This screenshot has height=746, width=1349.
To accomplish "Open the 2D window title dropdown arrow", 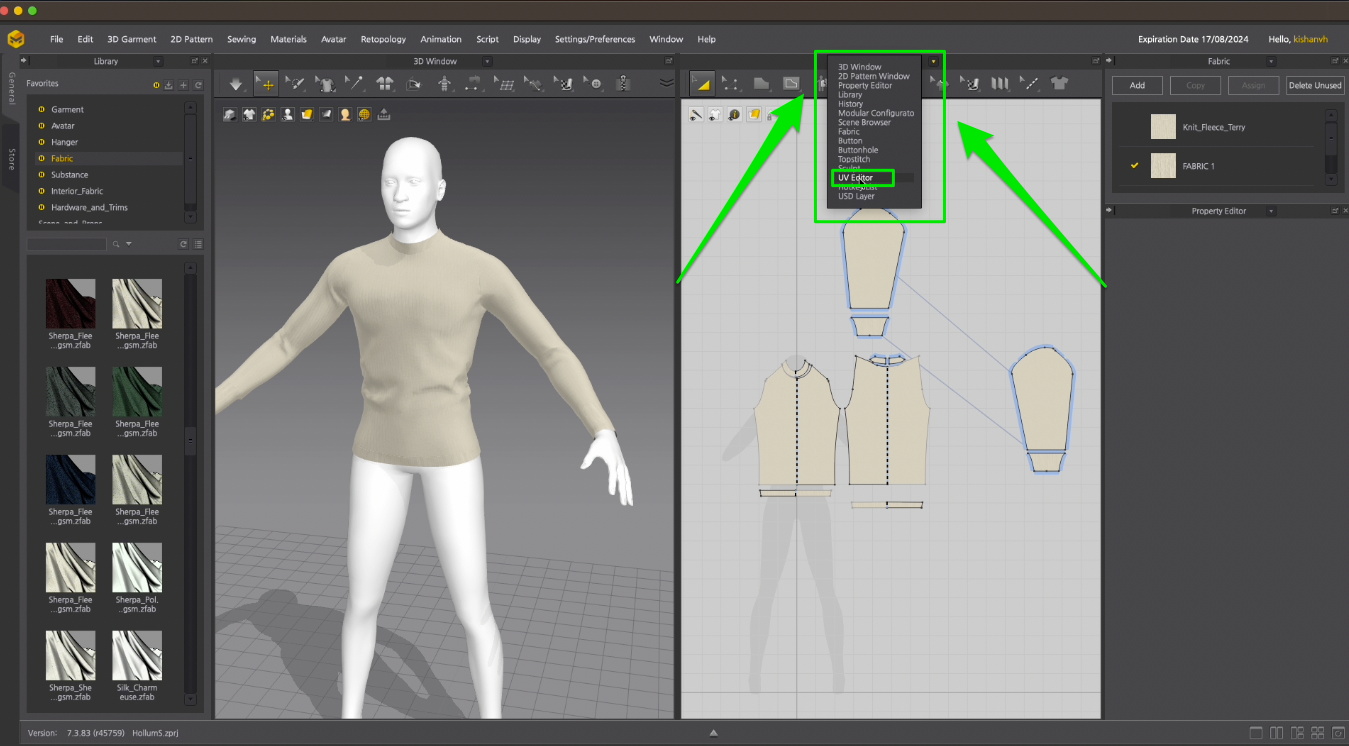I will pyautogui.click(x=934, y=61).
